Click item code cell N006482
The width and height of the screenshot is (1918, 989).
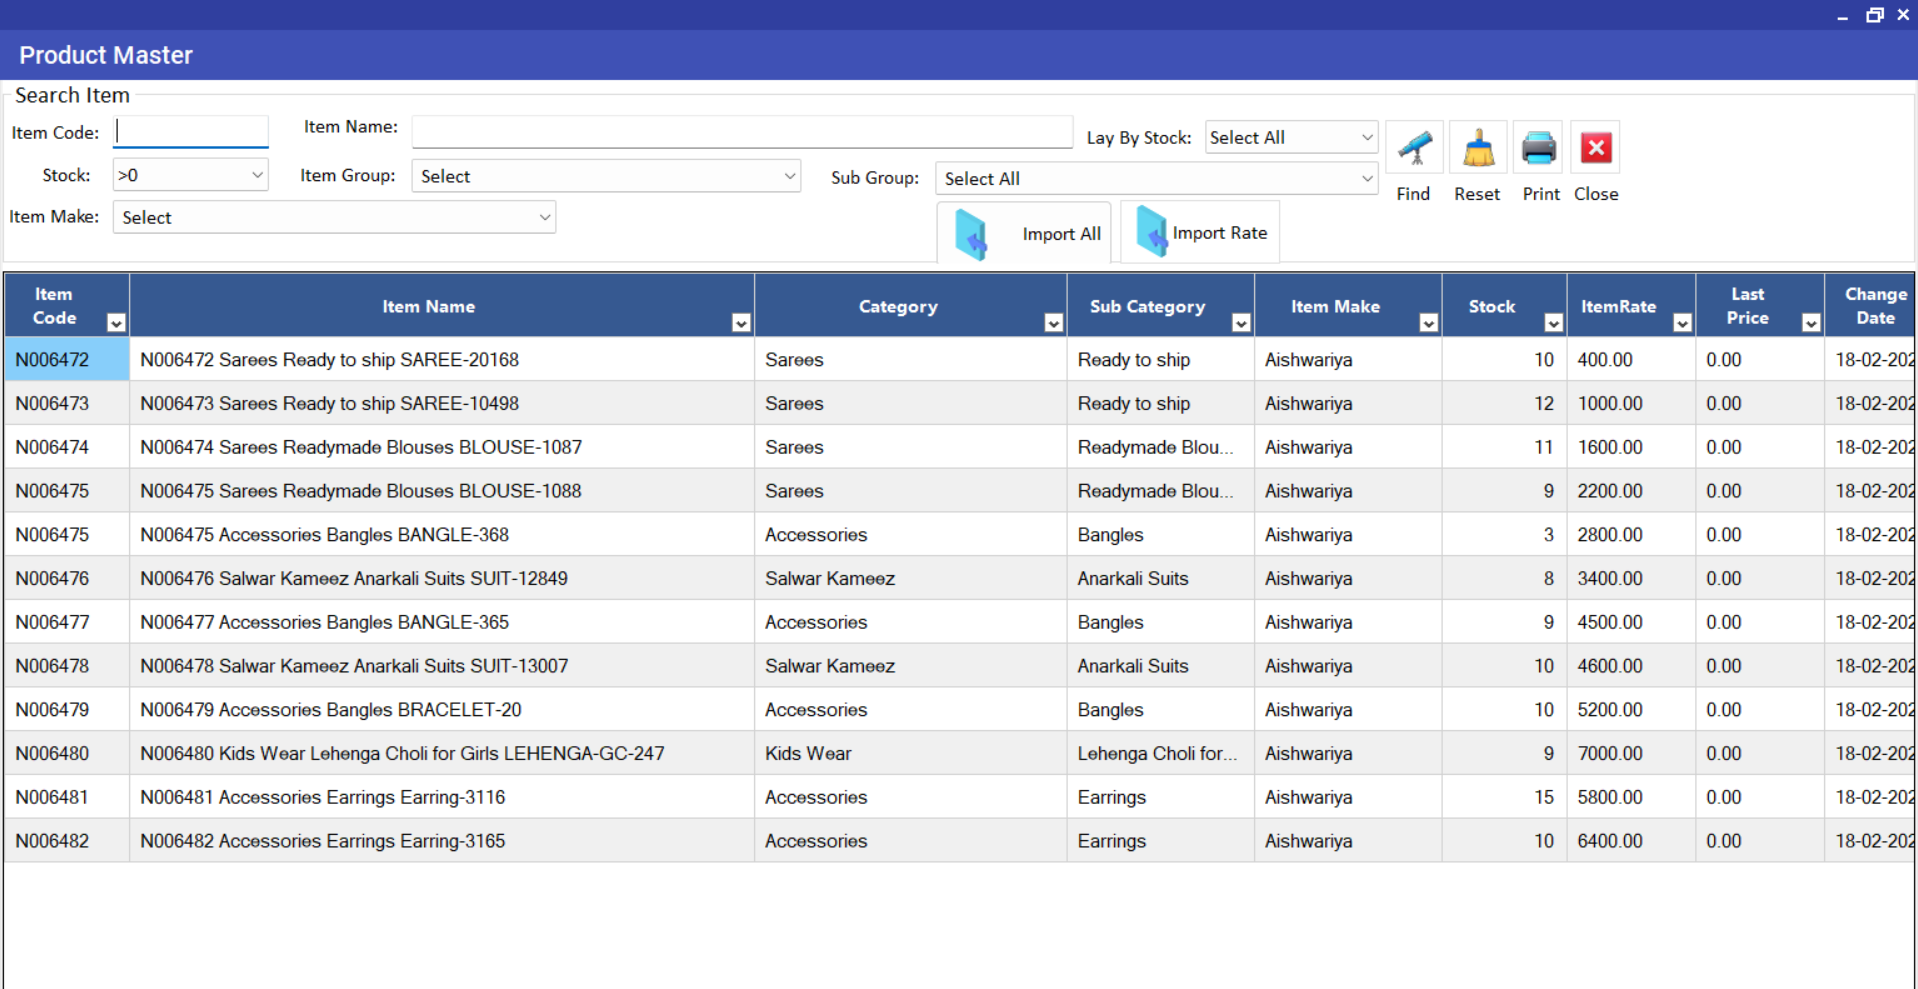point(67,841)
